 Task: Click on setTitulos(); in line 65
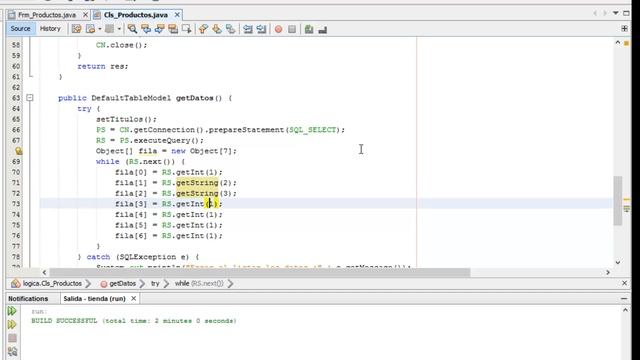pyautogui.click(x=126, y=119)
